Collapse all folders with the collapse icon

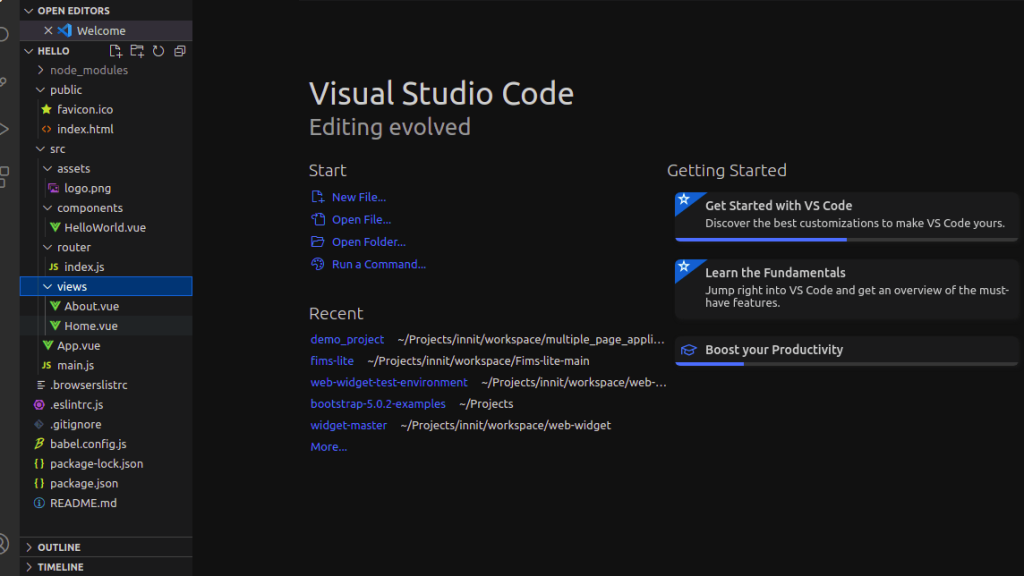[x=179, y=51]
